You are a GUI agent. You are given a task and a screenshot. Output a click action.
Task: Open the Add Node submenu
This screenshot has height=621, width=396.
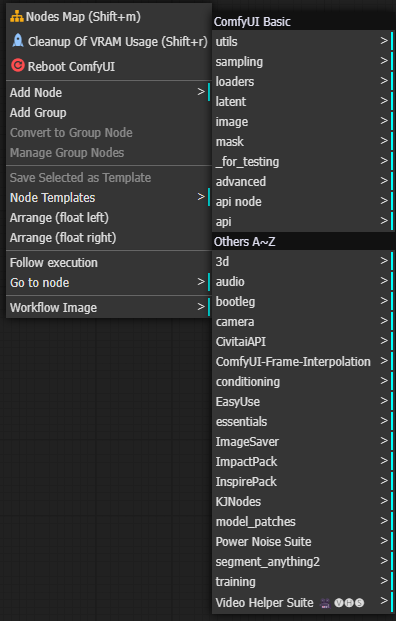(x=109, y=93)
